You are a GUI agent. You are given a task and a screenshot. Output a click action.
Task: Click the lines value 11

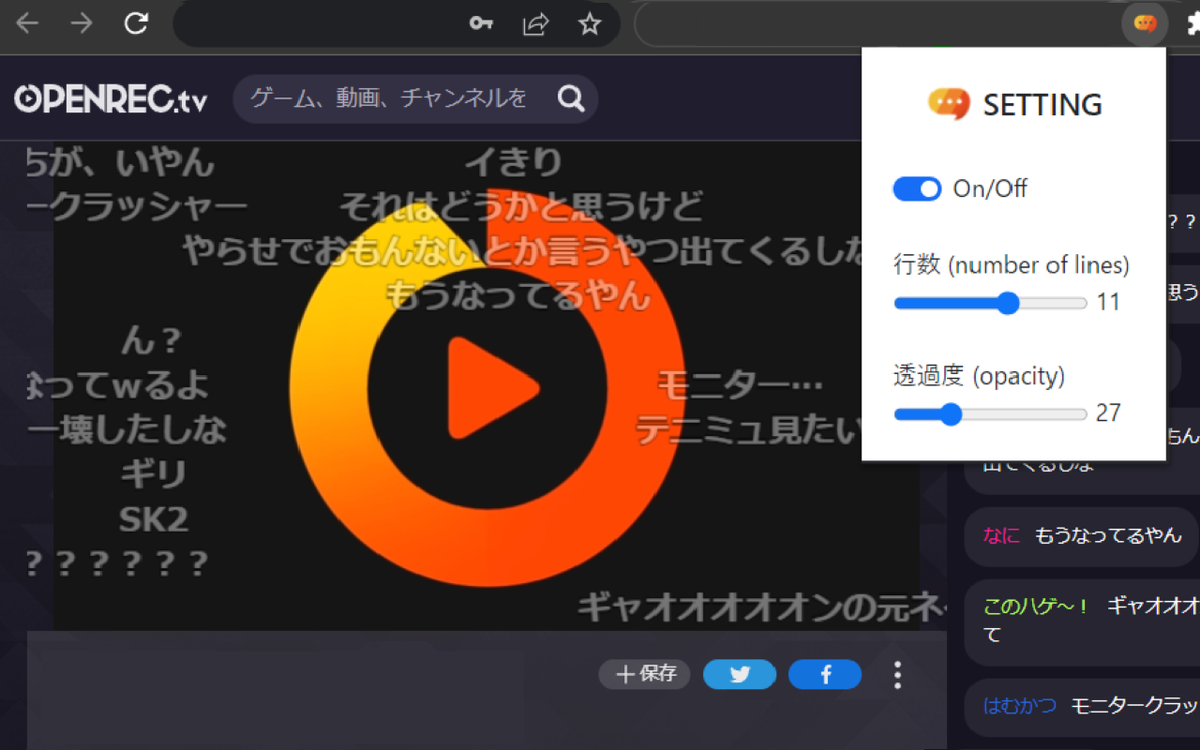coord(1108,303)
